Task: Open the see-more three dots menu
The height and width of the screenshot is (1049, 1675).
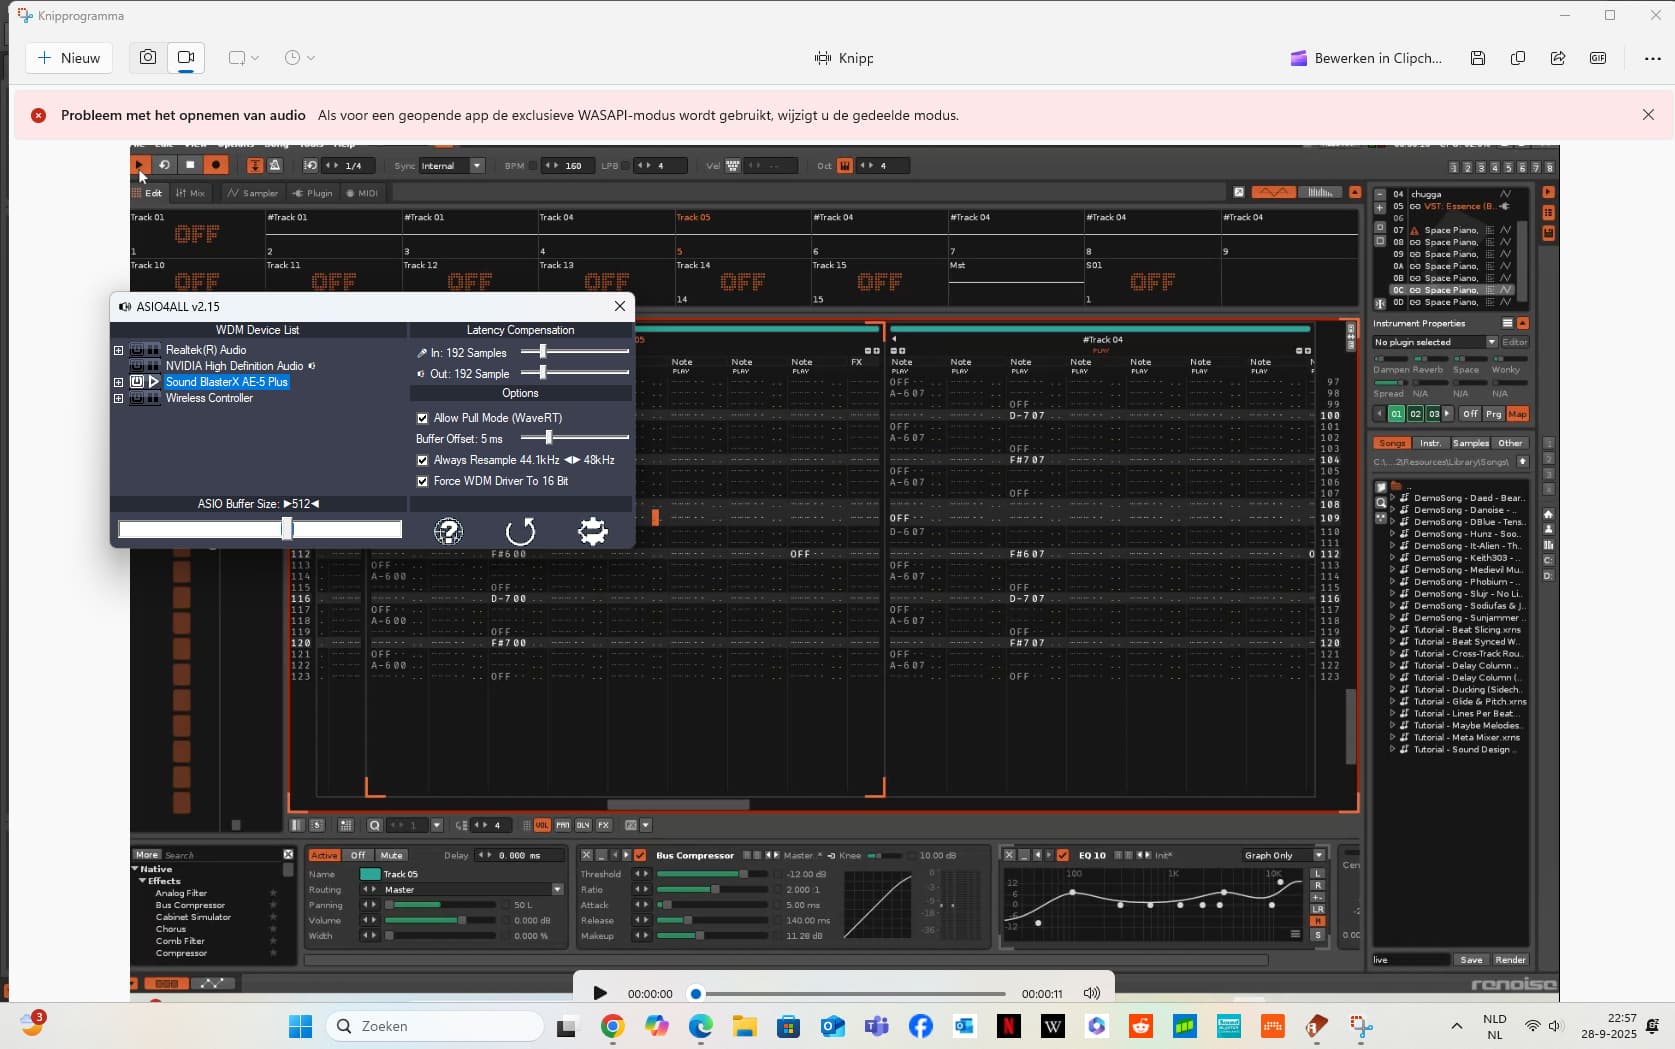Action: coord(1652,58)
